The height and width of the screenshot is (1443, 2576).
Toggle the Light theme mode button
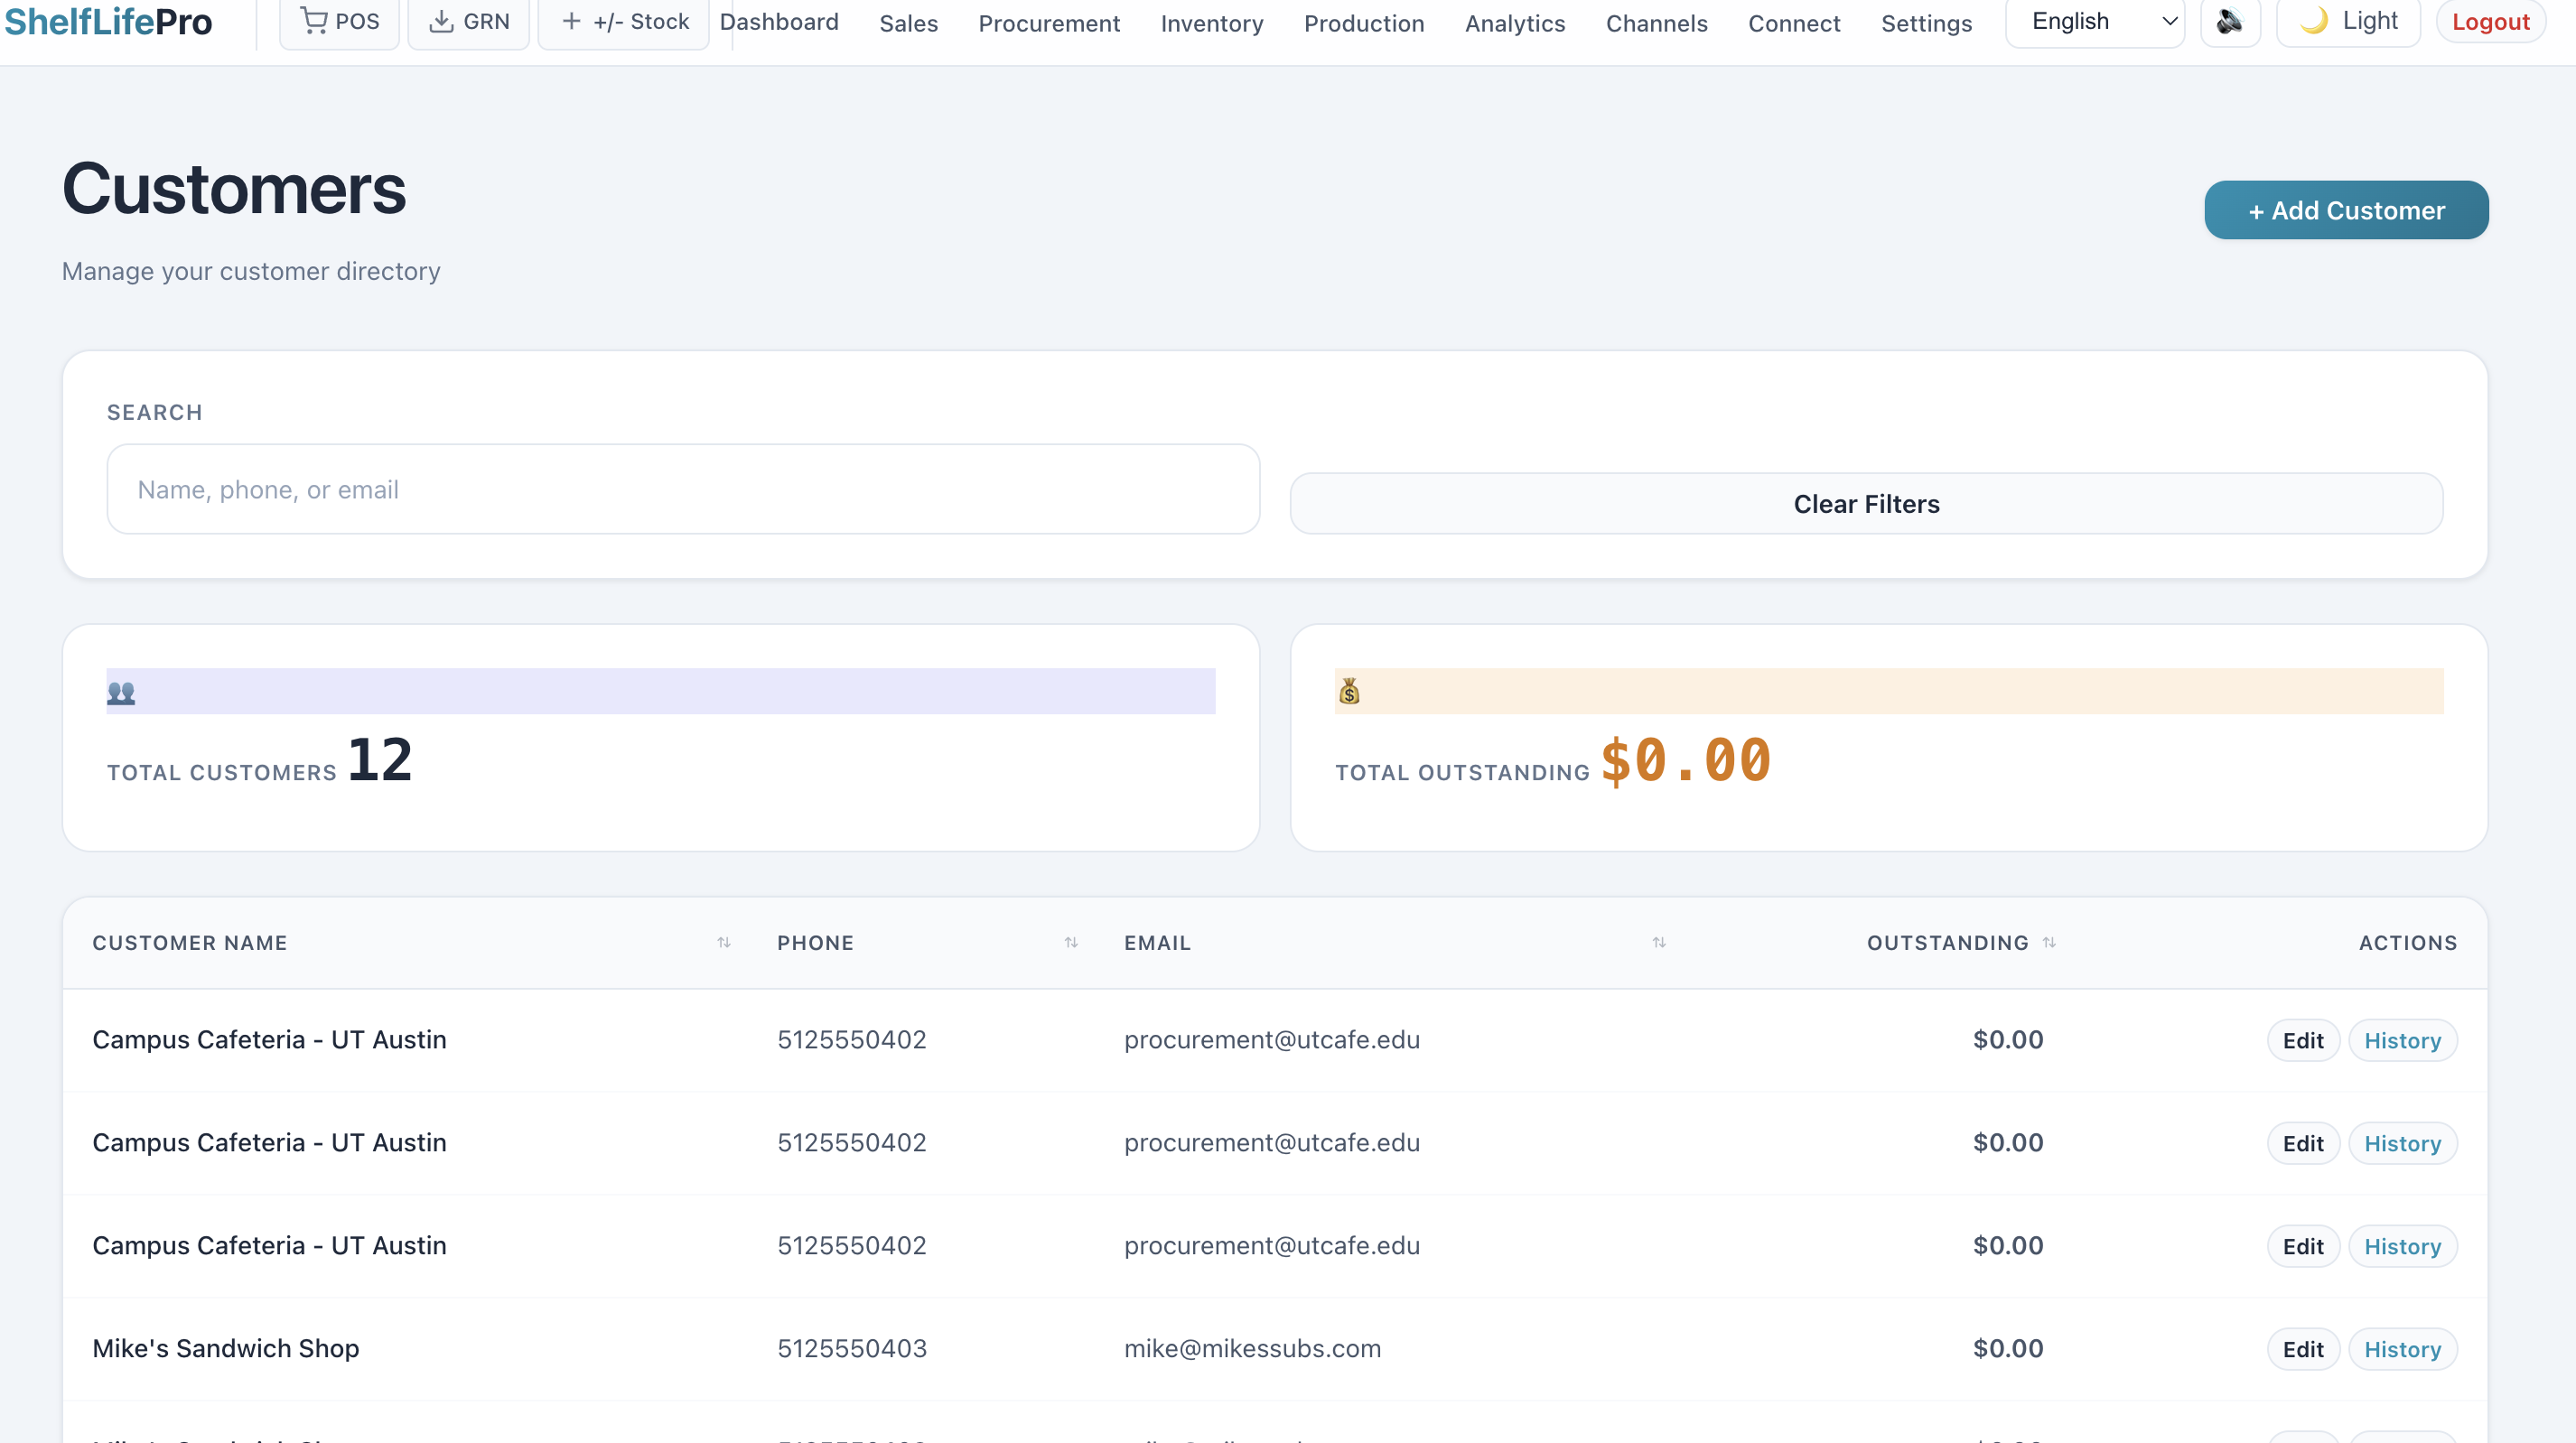[x=2347, y=22]
